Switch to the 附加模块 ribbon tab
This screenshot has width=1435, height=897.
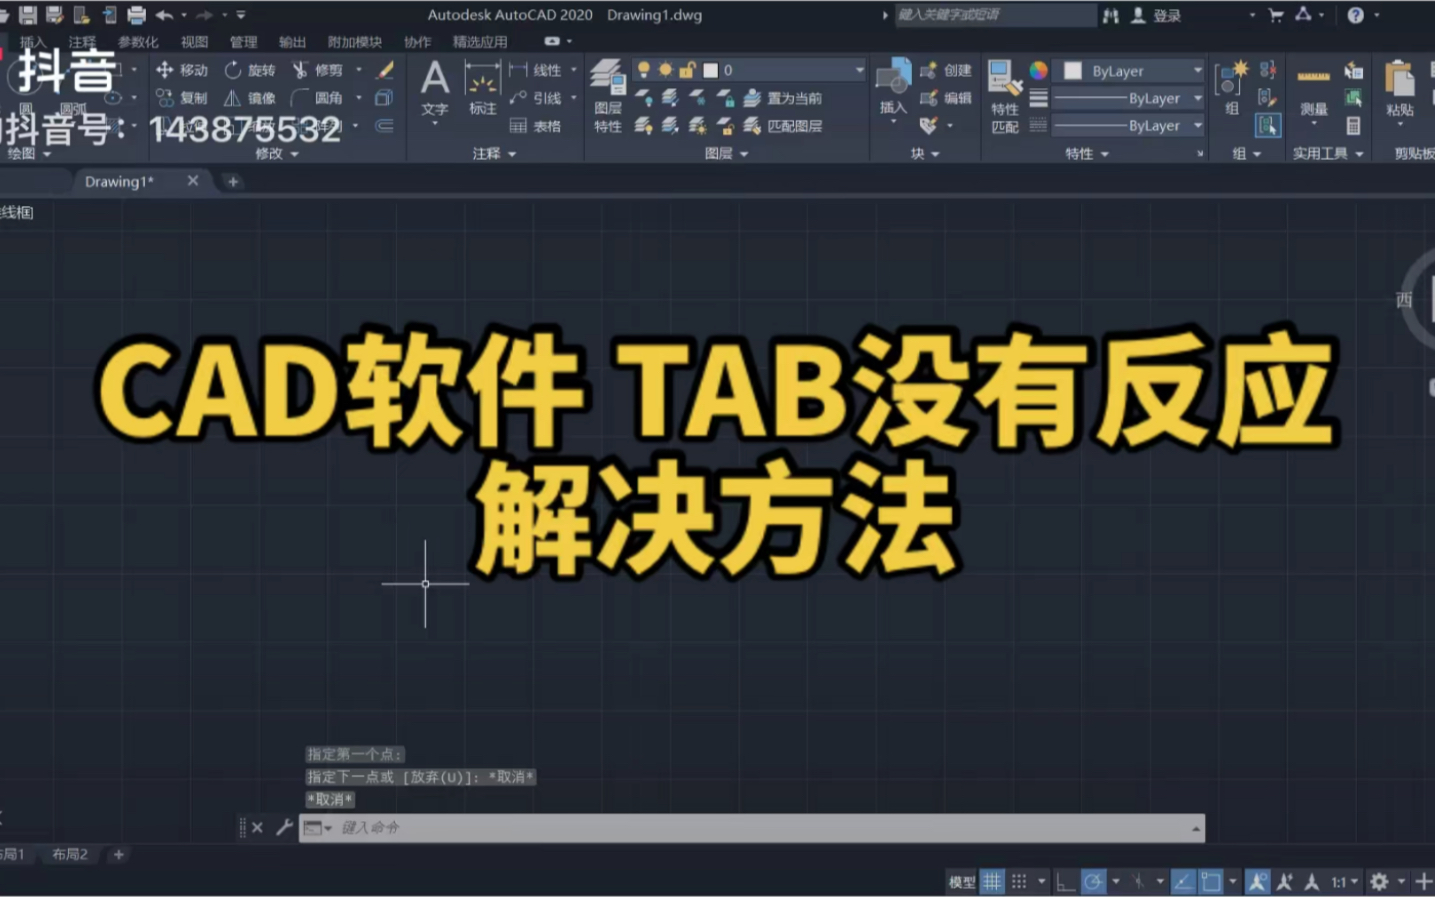point(354,42)
